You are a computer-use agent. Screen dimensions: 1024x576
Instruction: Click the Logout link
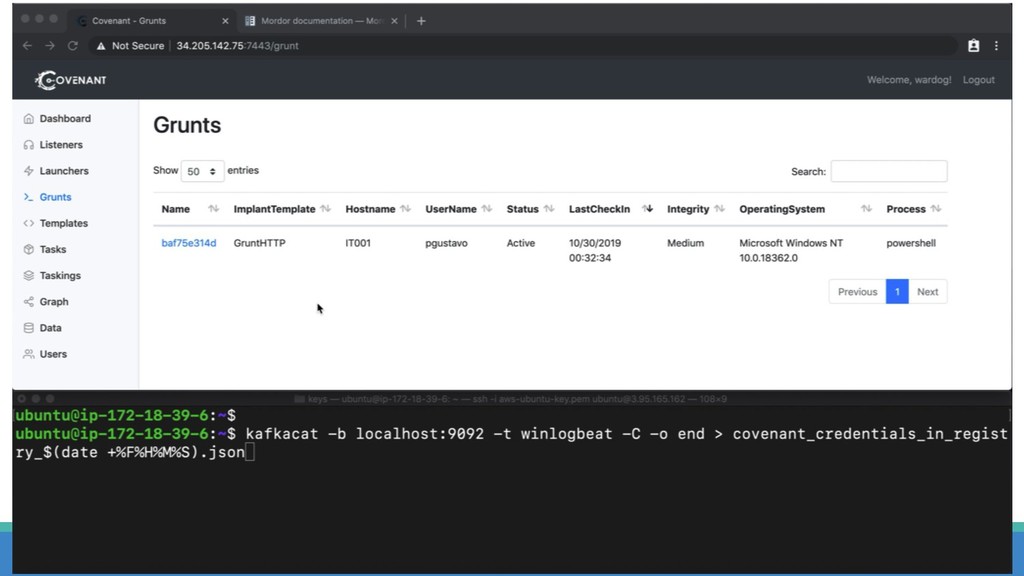point(978,80)
